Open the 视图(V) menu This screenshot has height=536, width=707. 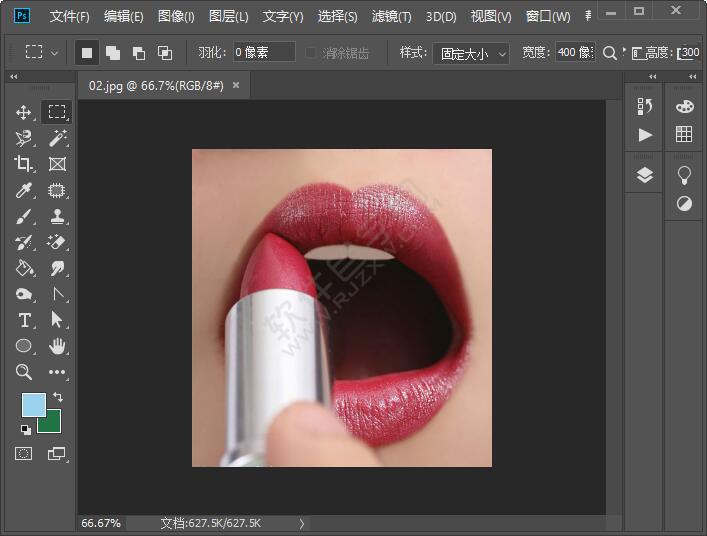(491, 17)
